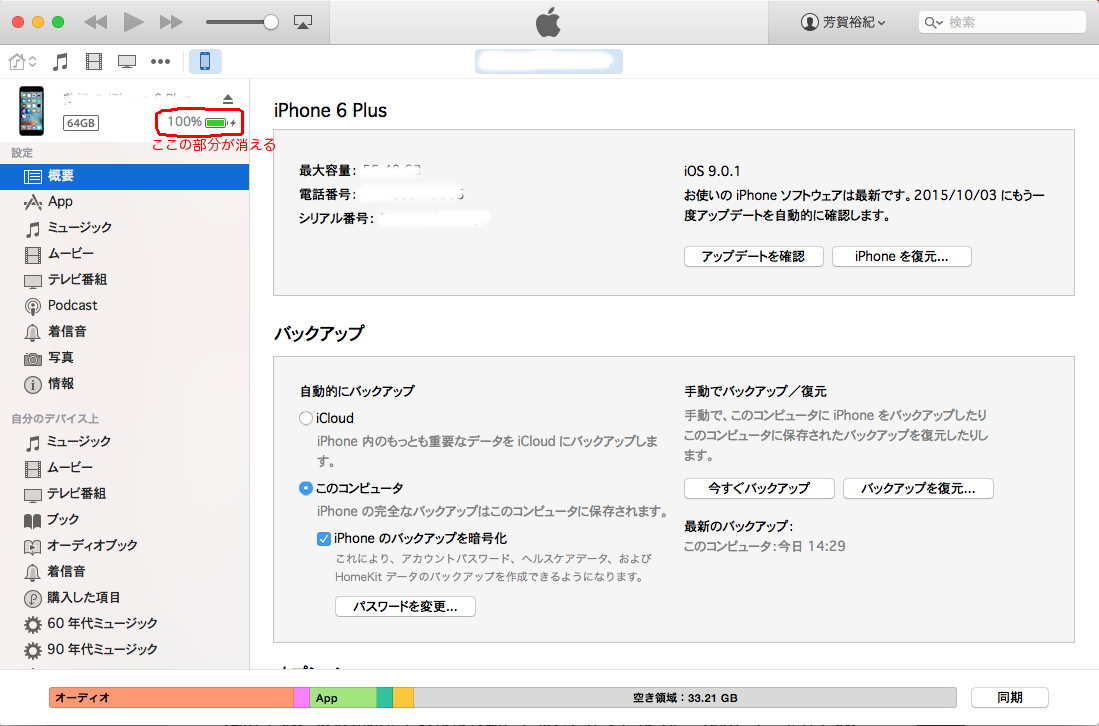This screenshot has height=726, width=1099.
Task: Click the 空き領域 free space segment
Action: point(685,698)
